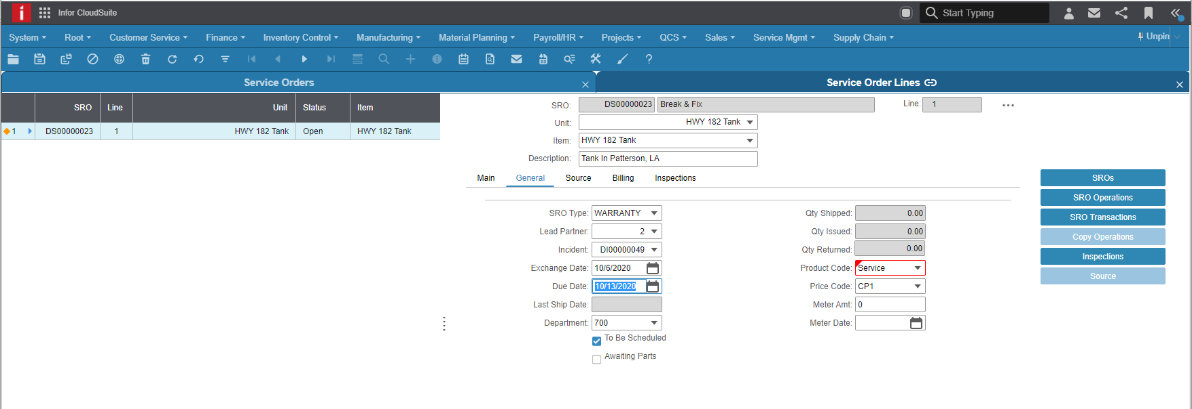Click the SROs button

[1102, 178]
